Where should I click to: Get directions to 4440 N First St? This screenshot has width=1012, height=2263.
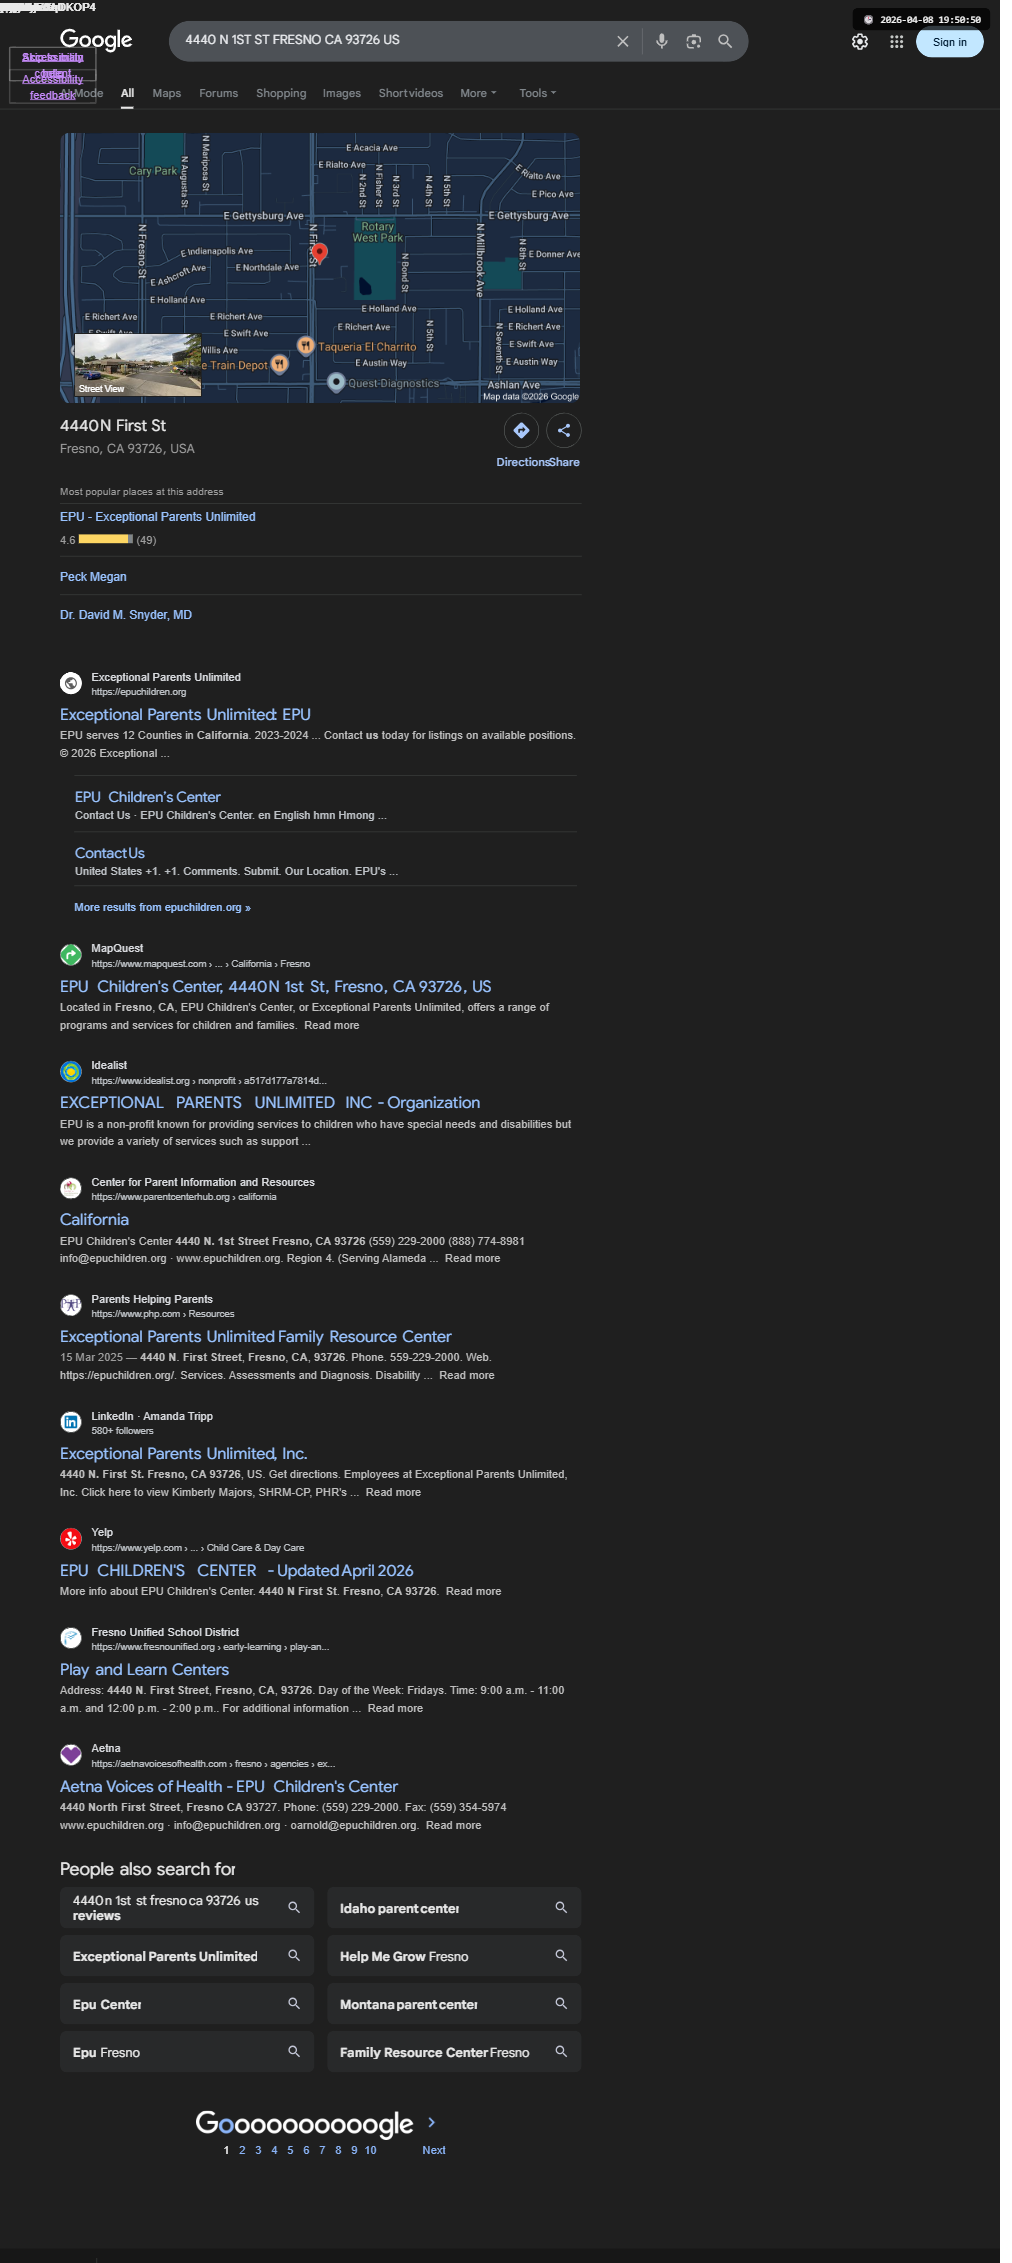(521, 431)
